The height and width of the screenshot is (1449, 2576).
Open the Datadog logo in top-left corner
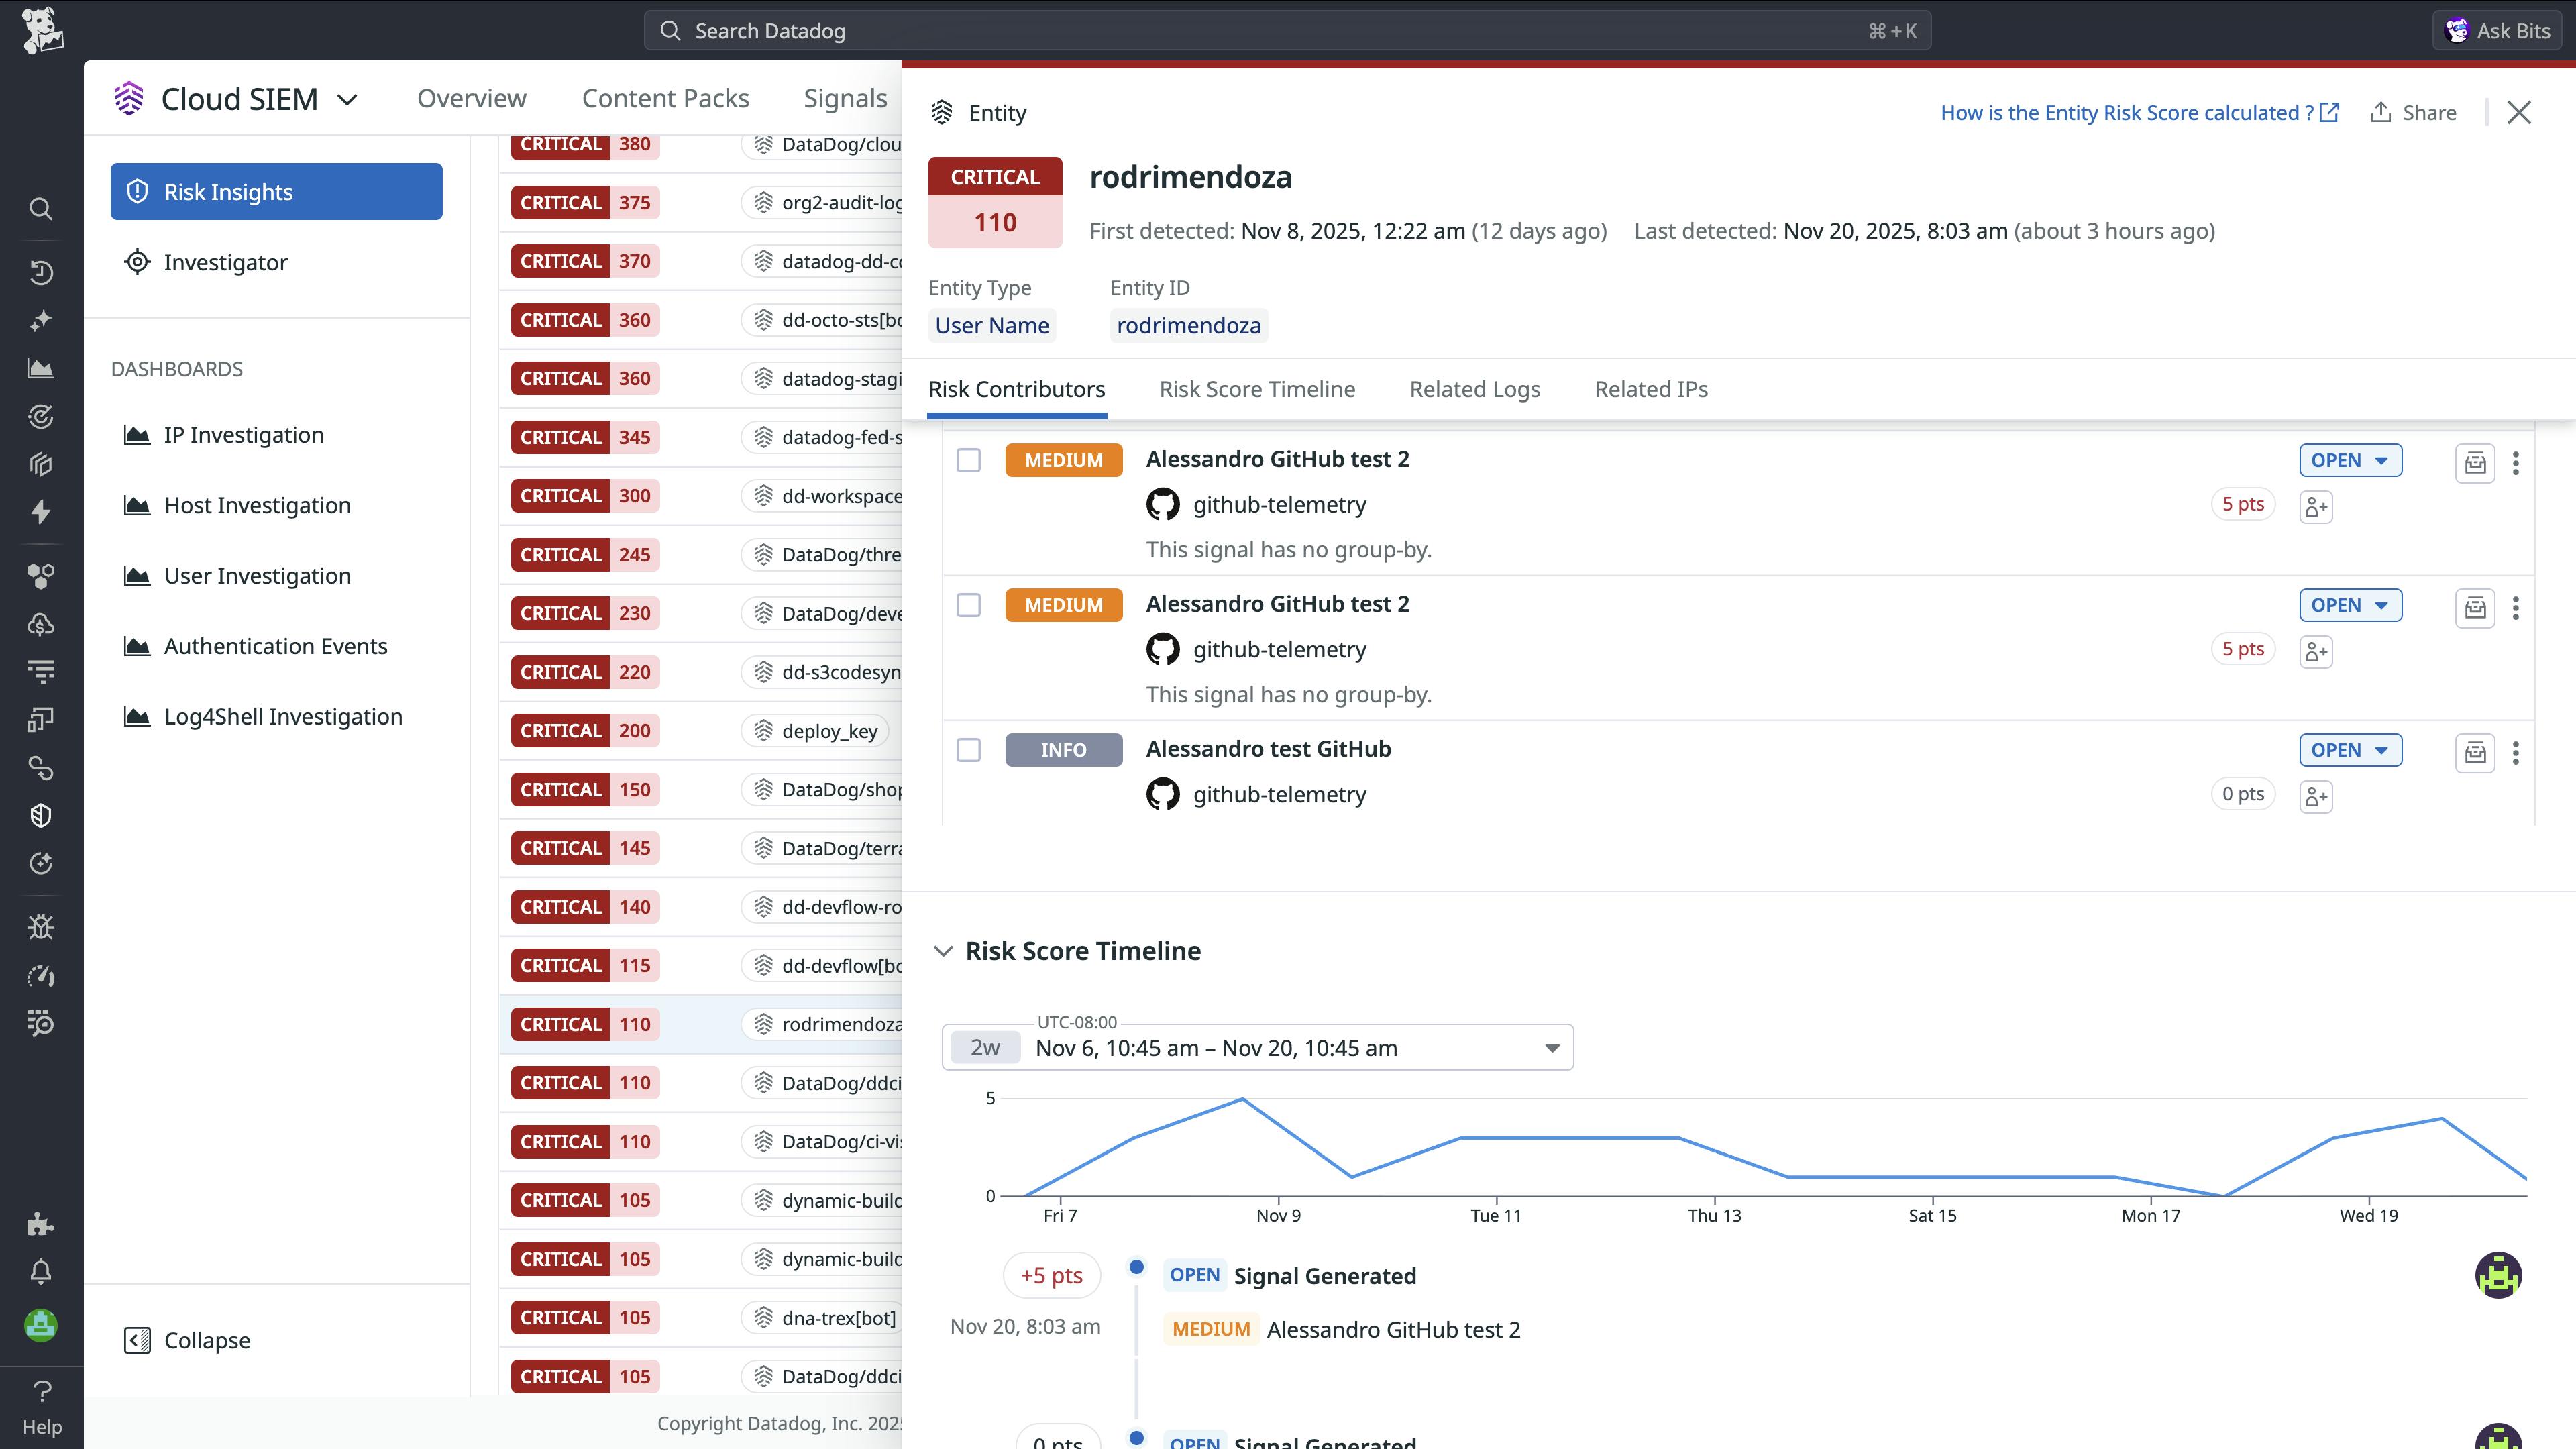point(41,30)
